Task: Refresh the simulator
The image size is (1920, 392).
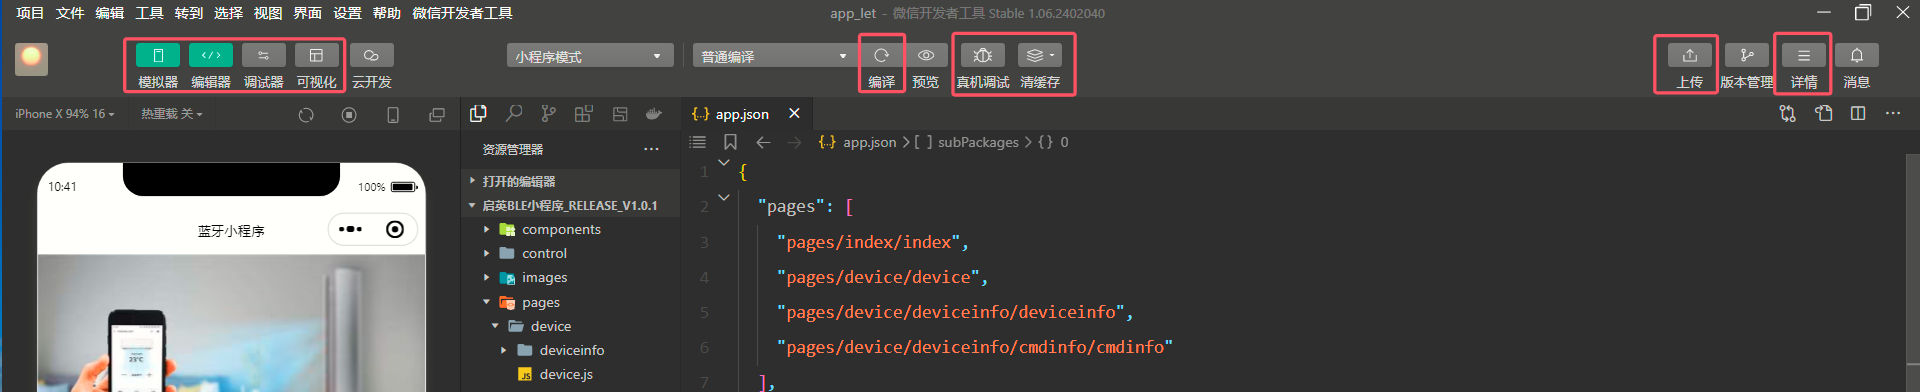Action: [x=306, y=115]
